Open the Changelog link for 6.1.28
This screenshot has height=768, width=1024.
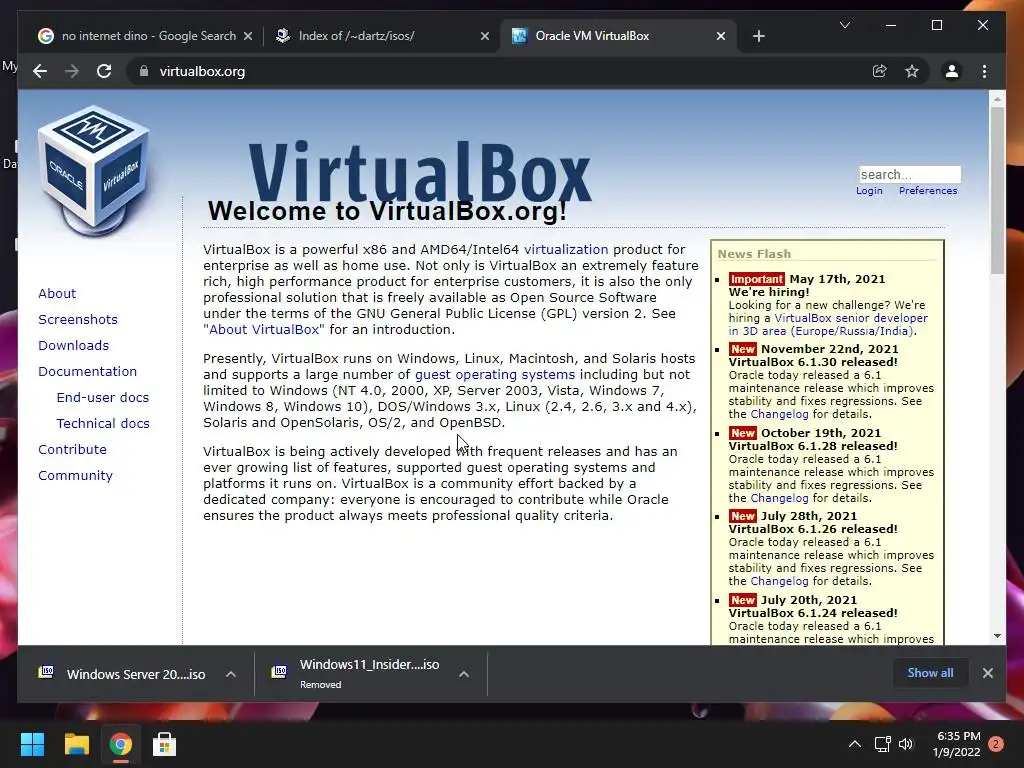click(x=779, y=498)
